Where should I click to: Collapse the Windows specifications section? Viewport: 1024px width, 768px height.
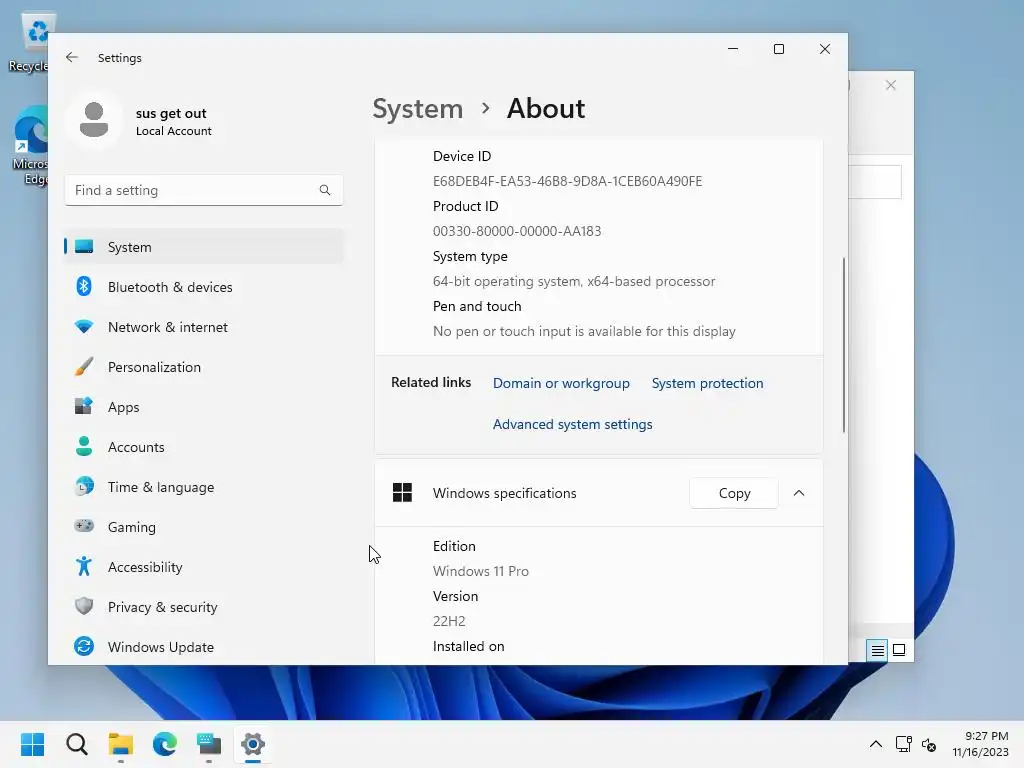(799, 493)
